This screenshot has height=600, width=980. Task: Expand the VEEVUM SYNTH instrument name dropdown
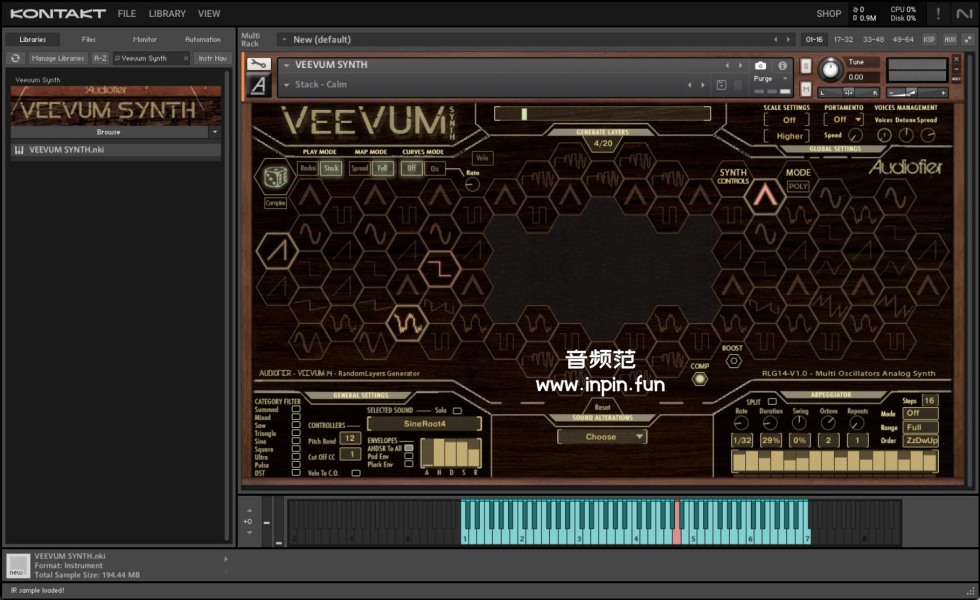[286, 65]
